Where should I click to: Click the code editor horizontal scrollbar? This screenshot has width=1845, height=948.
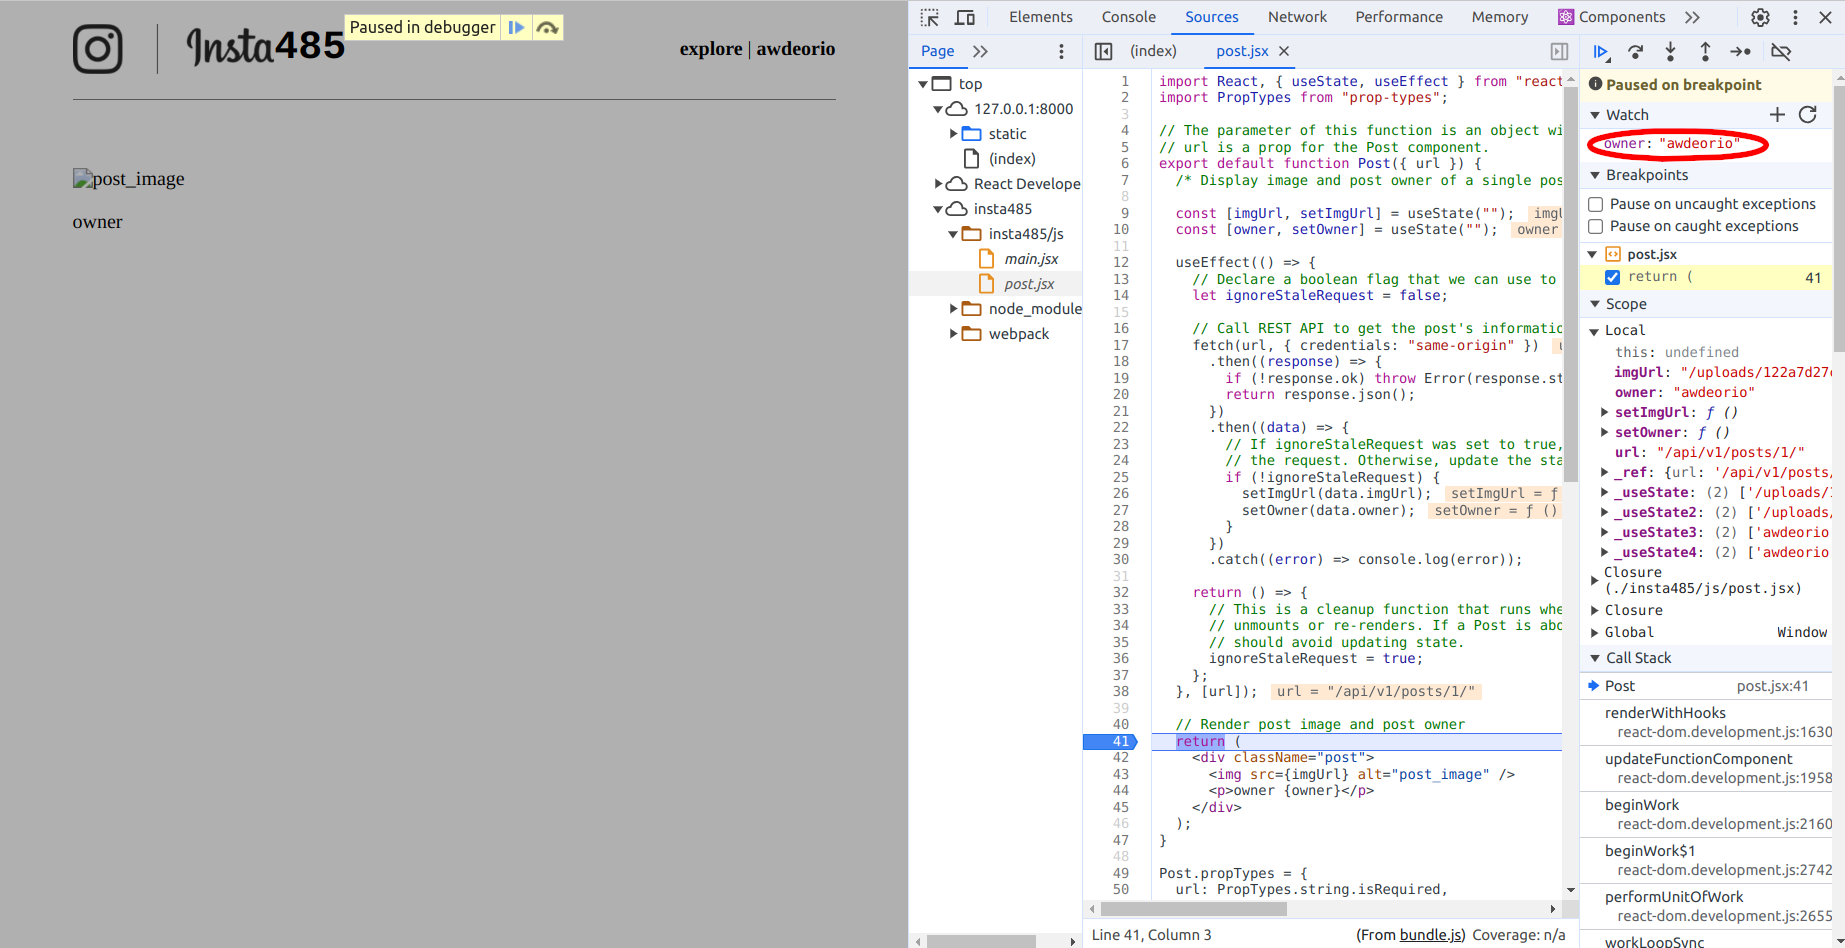[x=1193, y=909]
